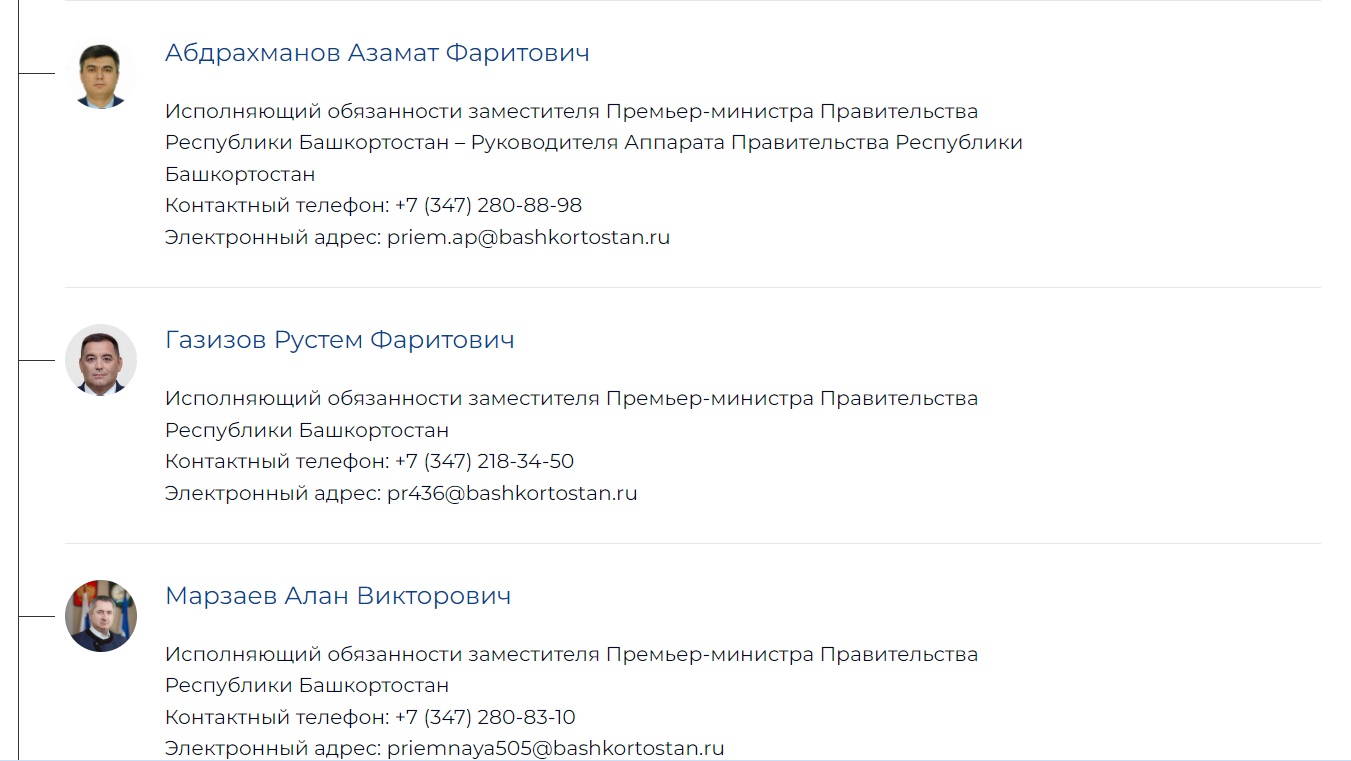Click the tree connector line beside Газизов's photo
This screenshot has height=761, width=1351.
(x=36, y=360)
